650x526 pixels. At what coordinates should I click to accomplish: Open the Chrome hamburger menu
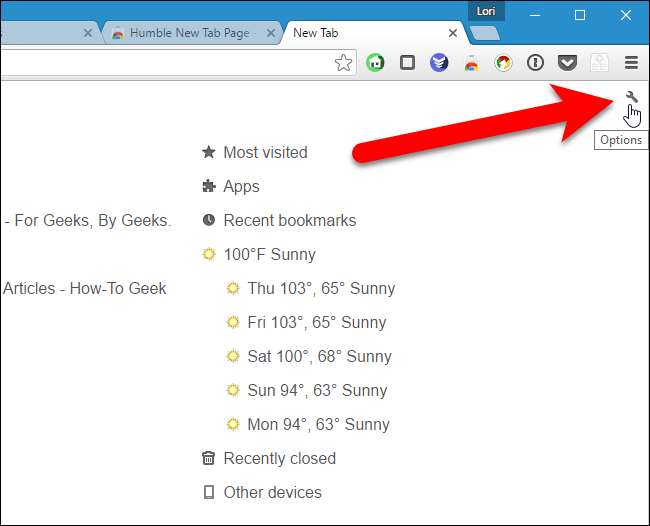pos(631,62)
